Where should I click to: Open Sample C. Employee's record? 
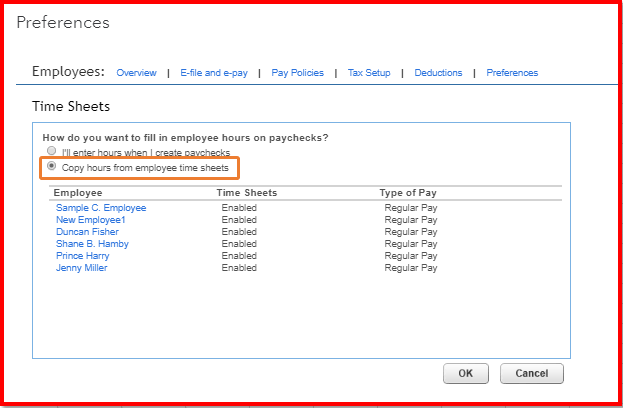coord(101,208)
